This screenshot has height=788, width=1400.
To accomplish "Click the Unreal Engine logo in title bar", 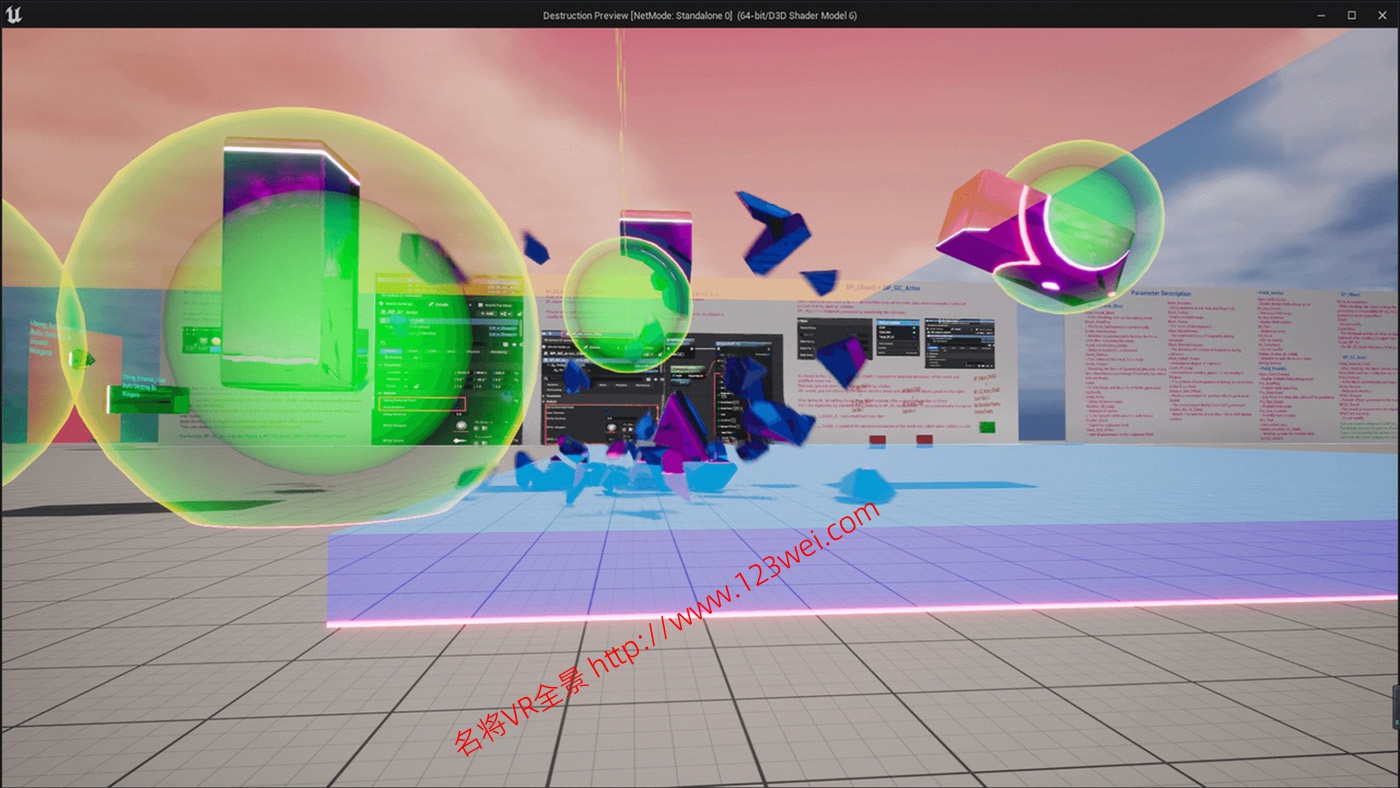I will (x=14, y=14).
